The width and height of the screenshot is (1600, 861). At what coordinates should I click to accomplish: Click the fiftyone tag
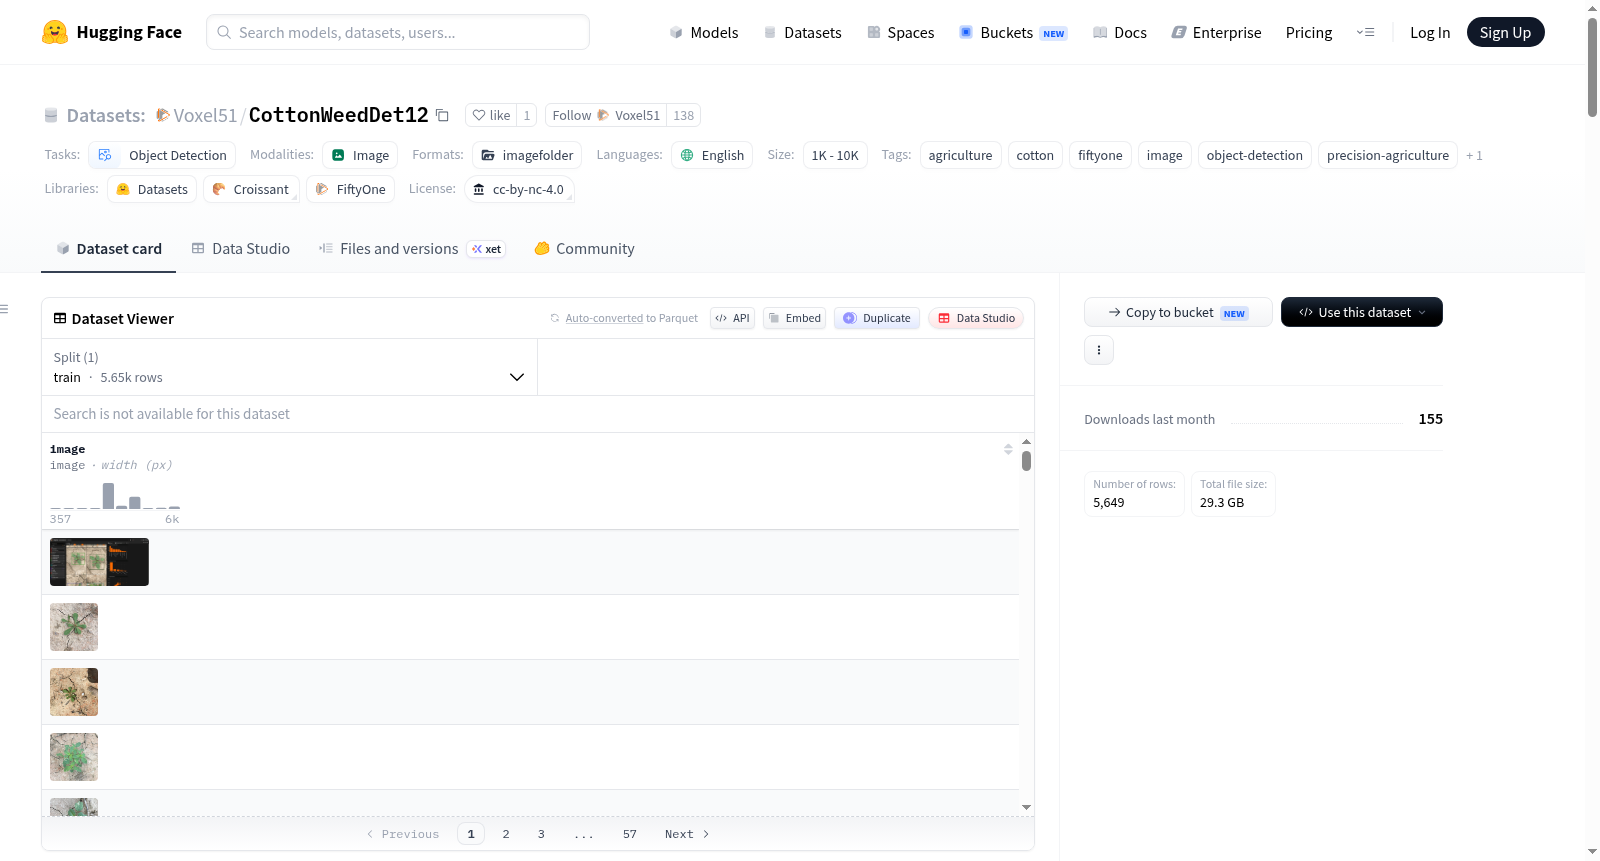pyautogui.click(x=1100, y=155)
